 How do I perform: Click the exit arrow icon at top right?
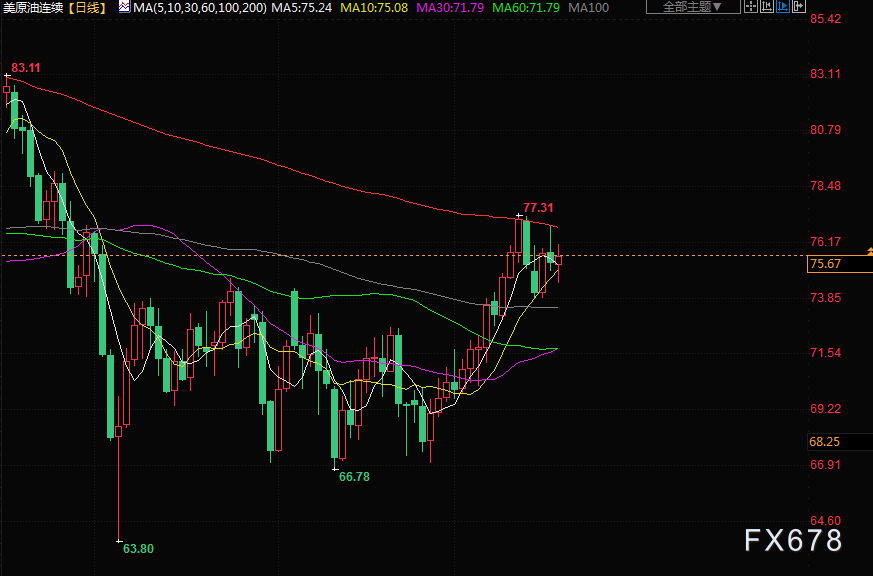[x=798, y=6]
